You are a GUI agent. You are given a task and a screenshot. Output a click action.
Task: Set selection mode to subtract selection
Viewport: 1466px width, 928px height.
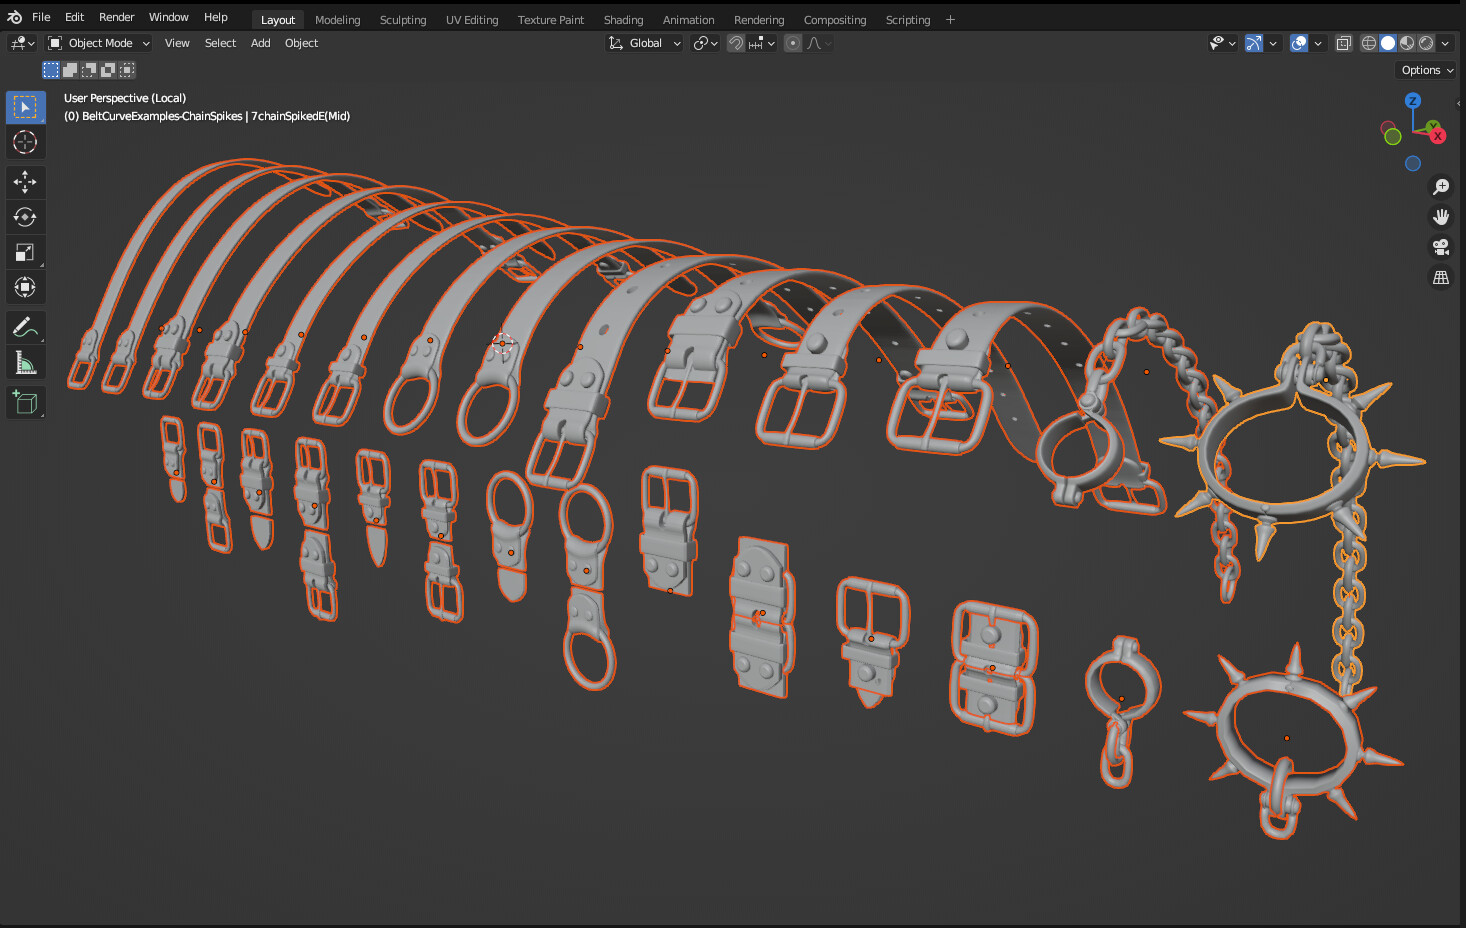pos(89,70)
